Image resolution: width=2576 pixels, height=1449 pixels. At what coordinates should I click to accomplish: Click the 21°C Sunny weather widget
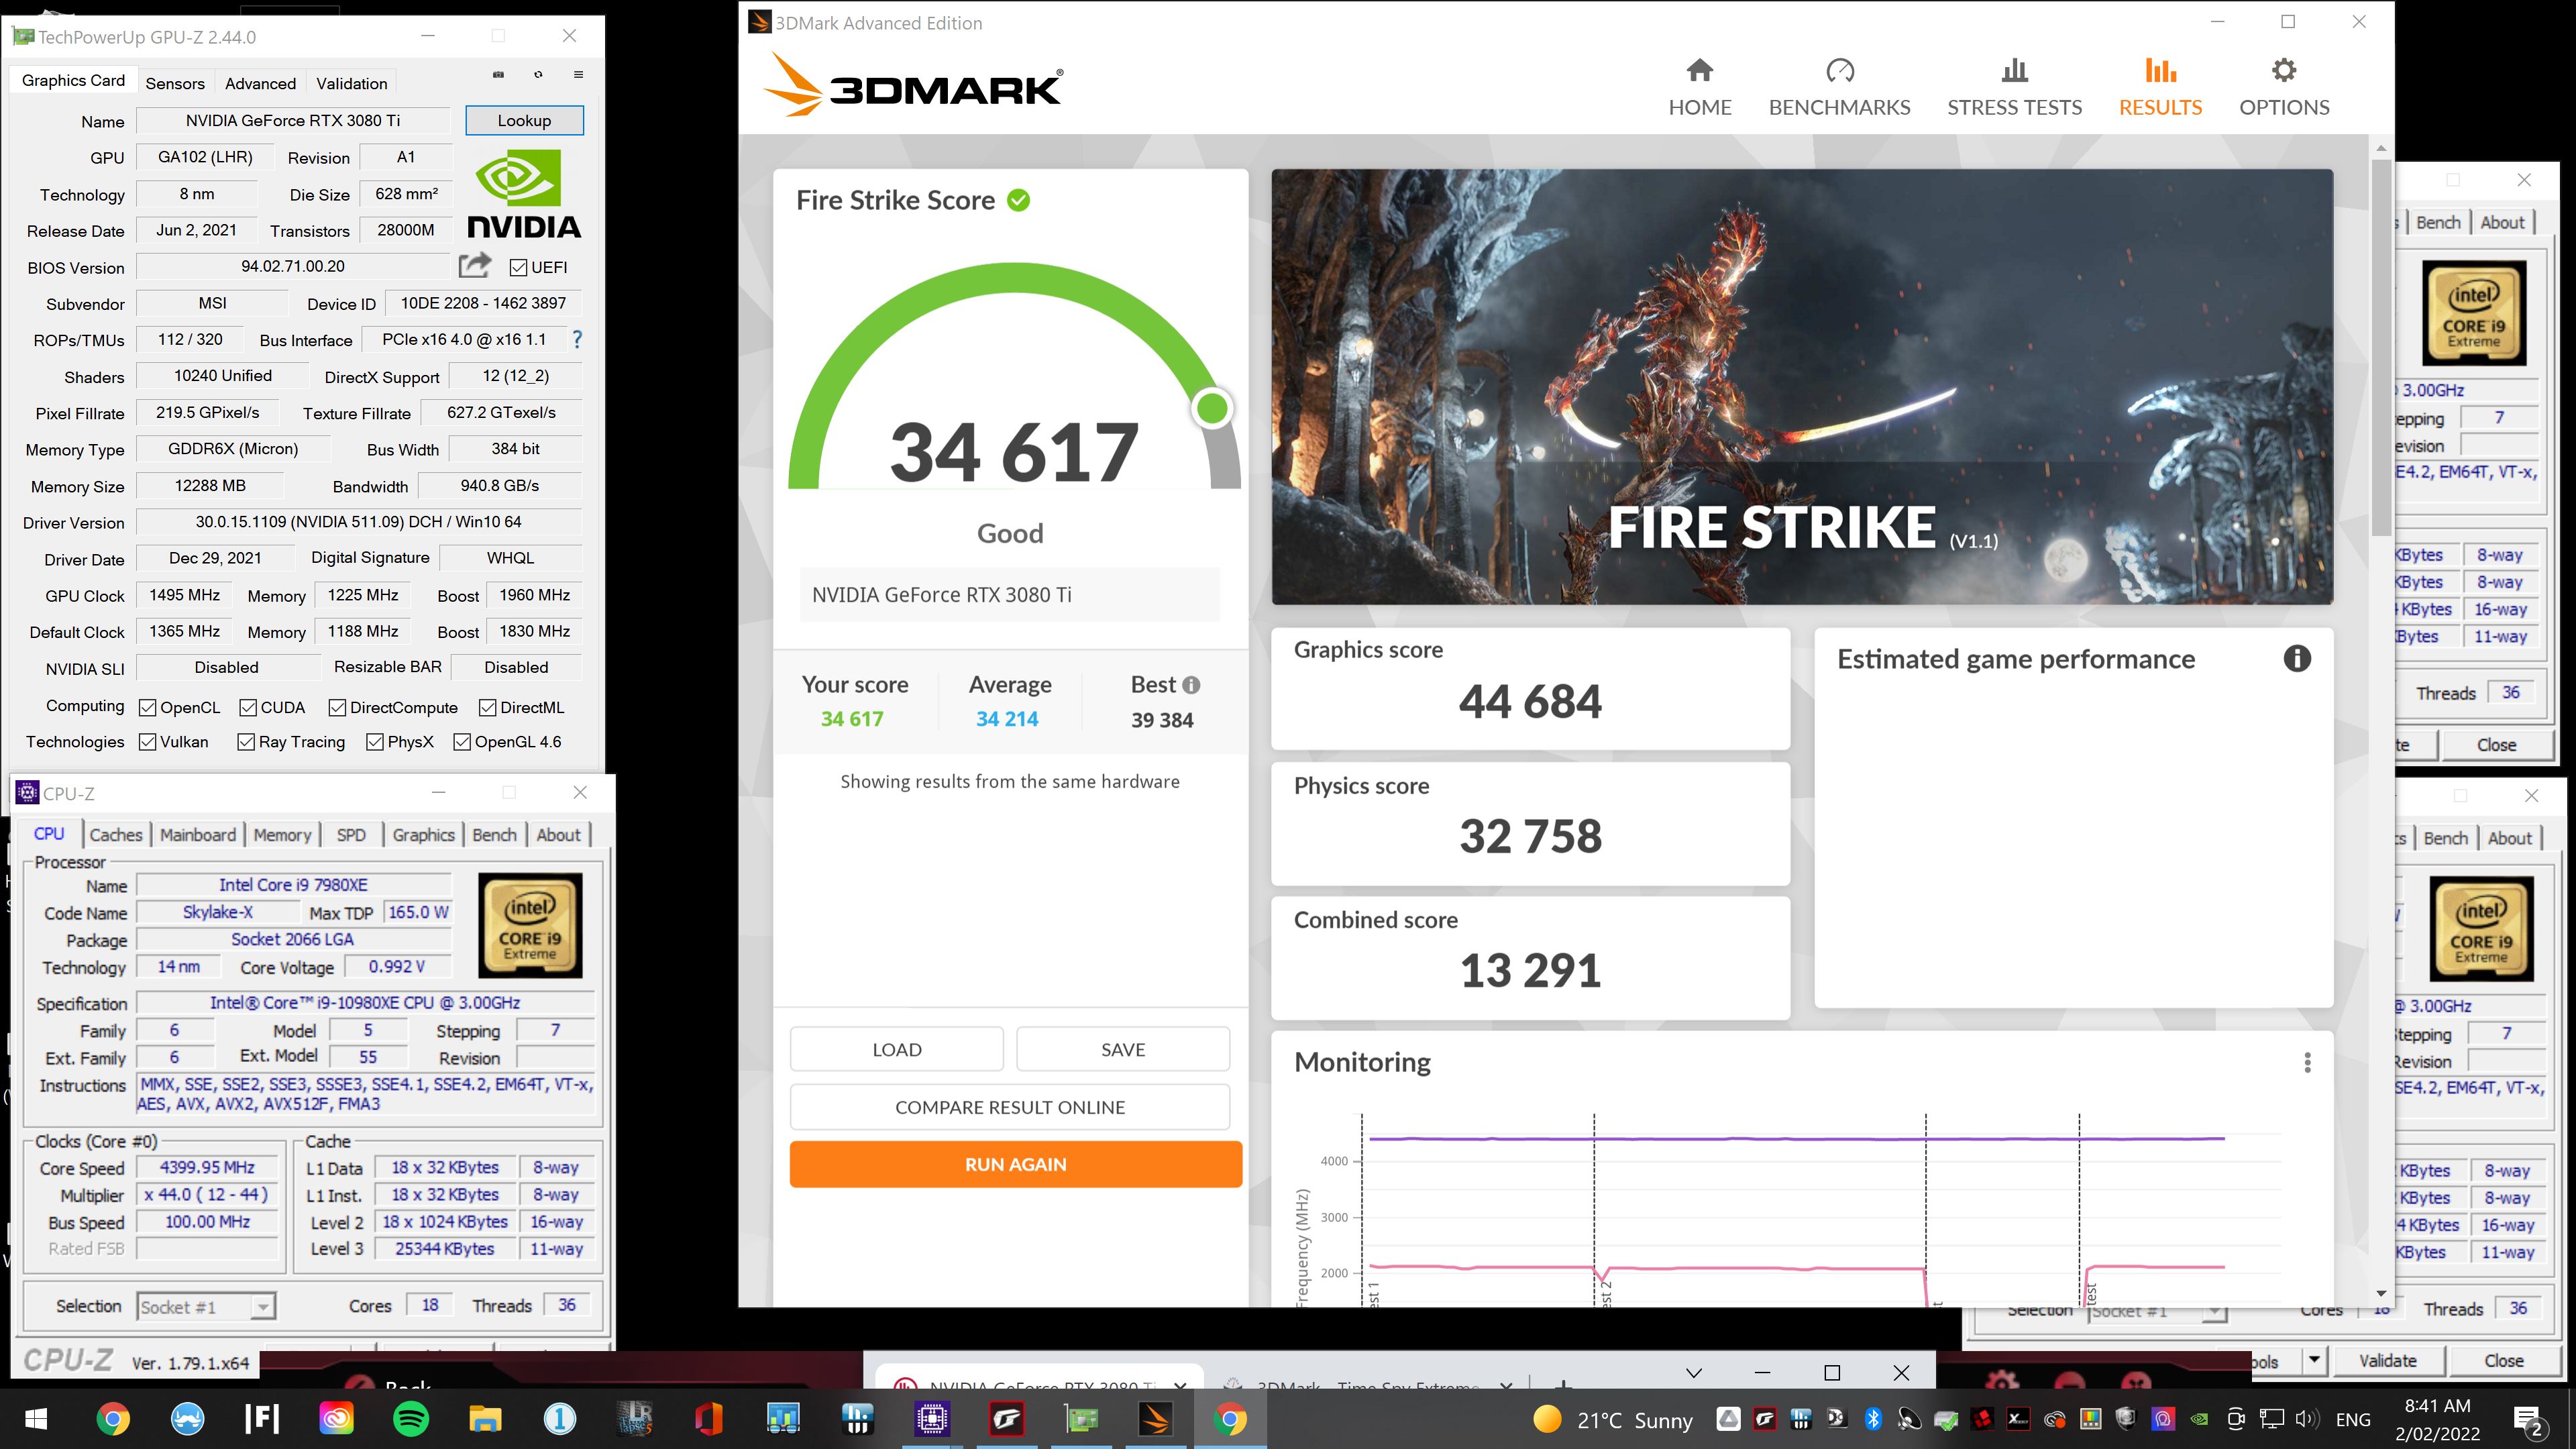pyautogui.click(x=1613, y=1420)
